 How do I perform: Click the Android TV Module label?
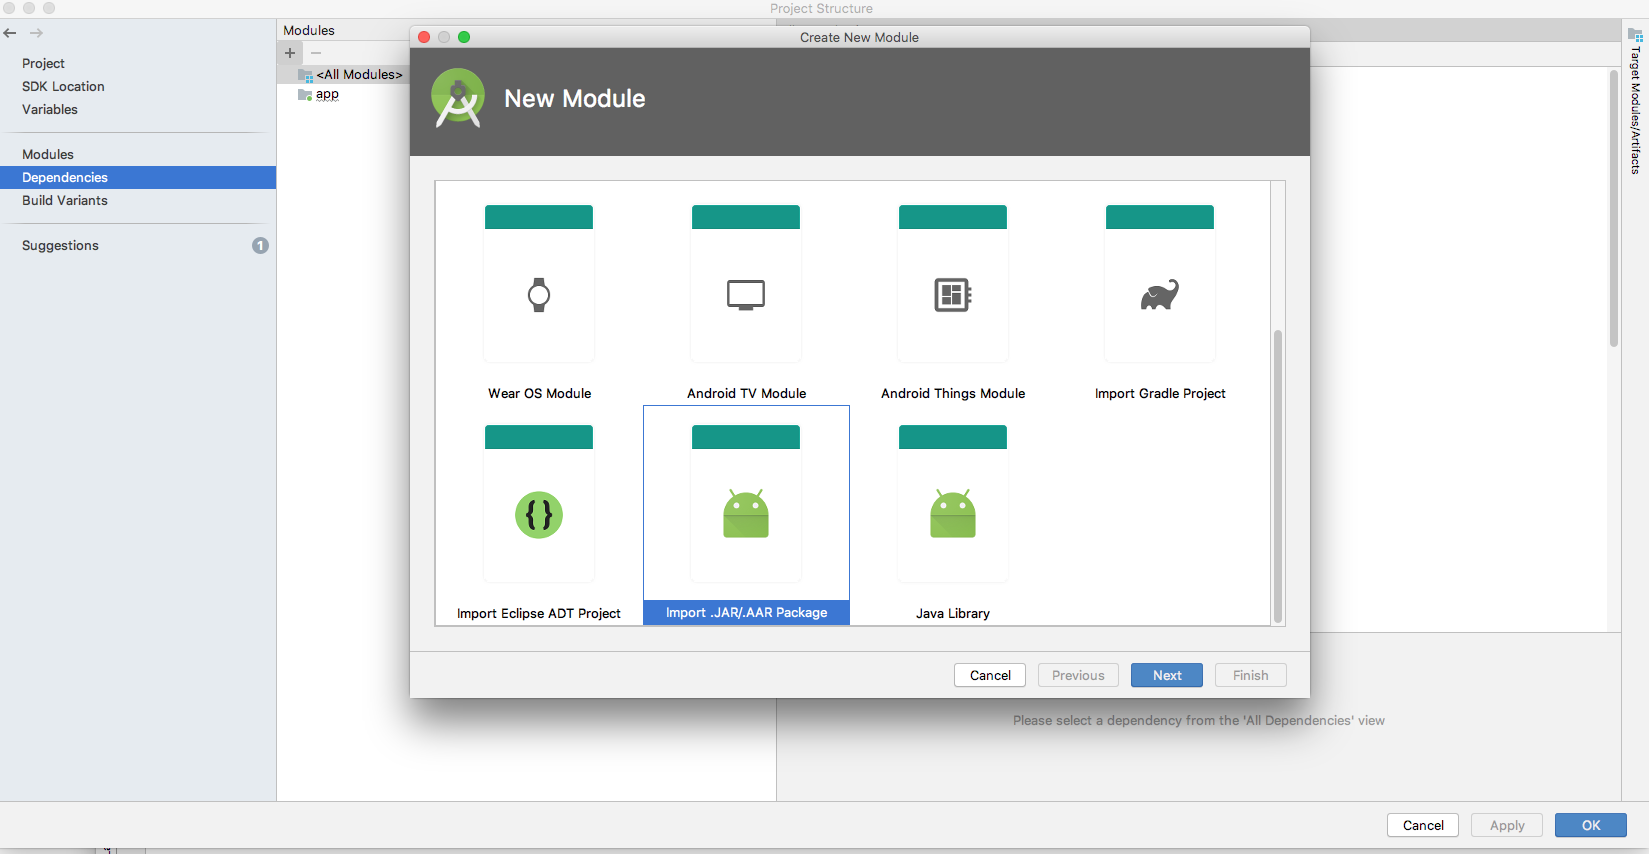point(746,393)
